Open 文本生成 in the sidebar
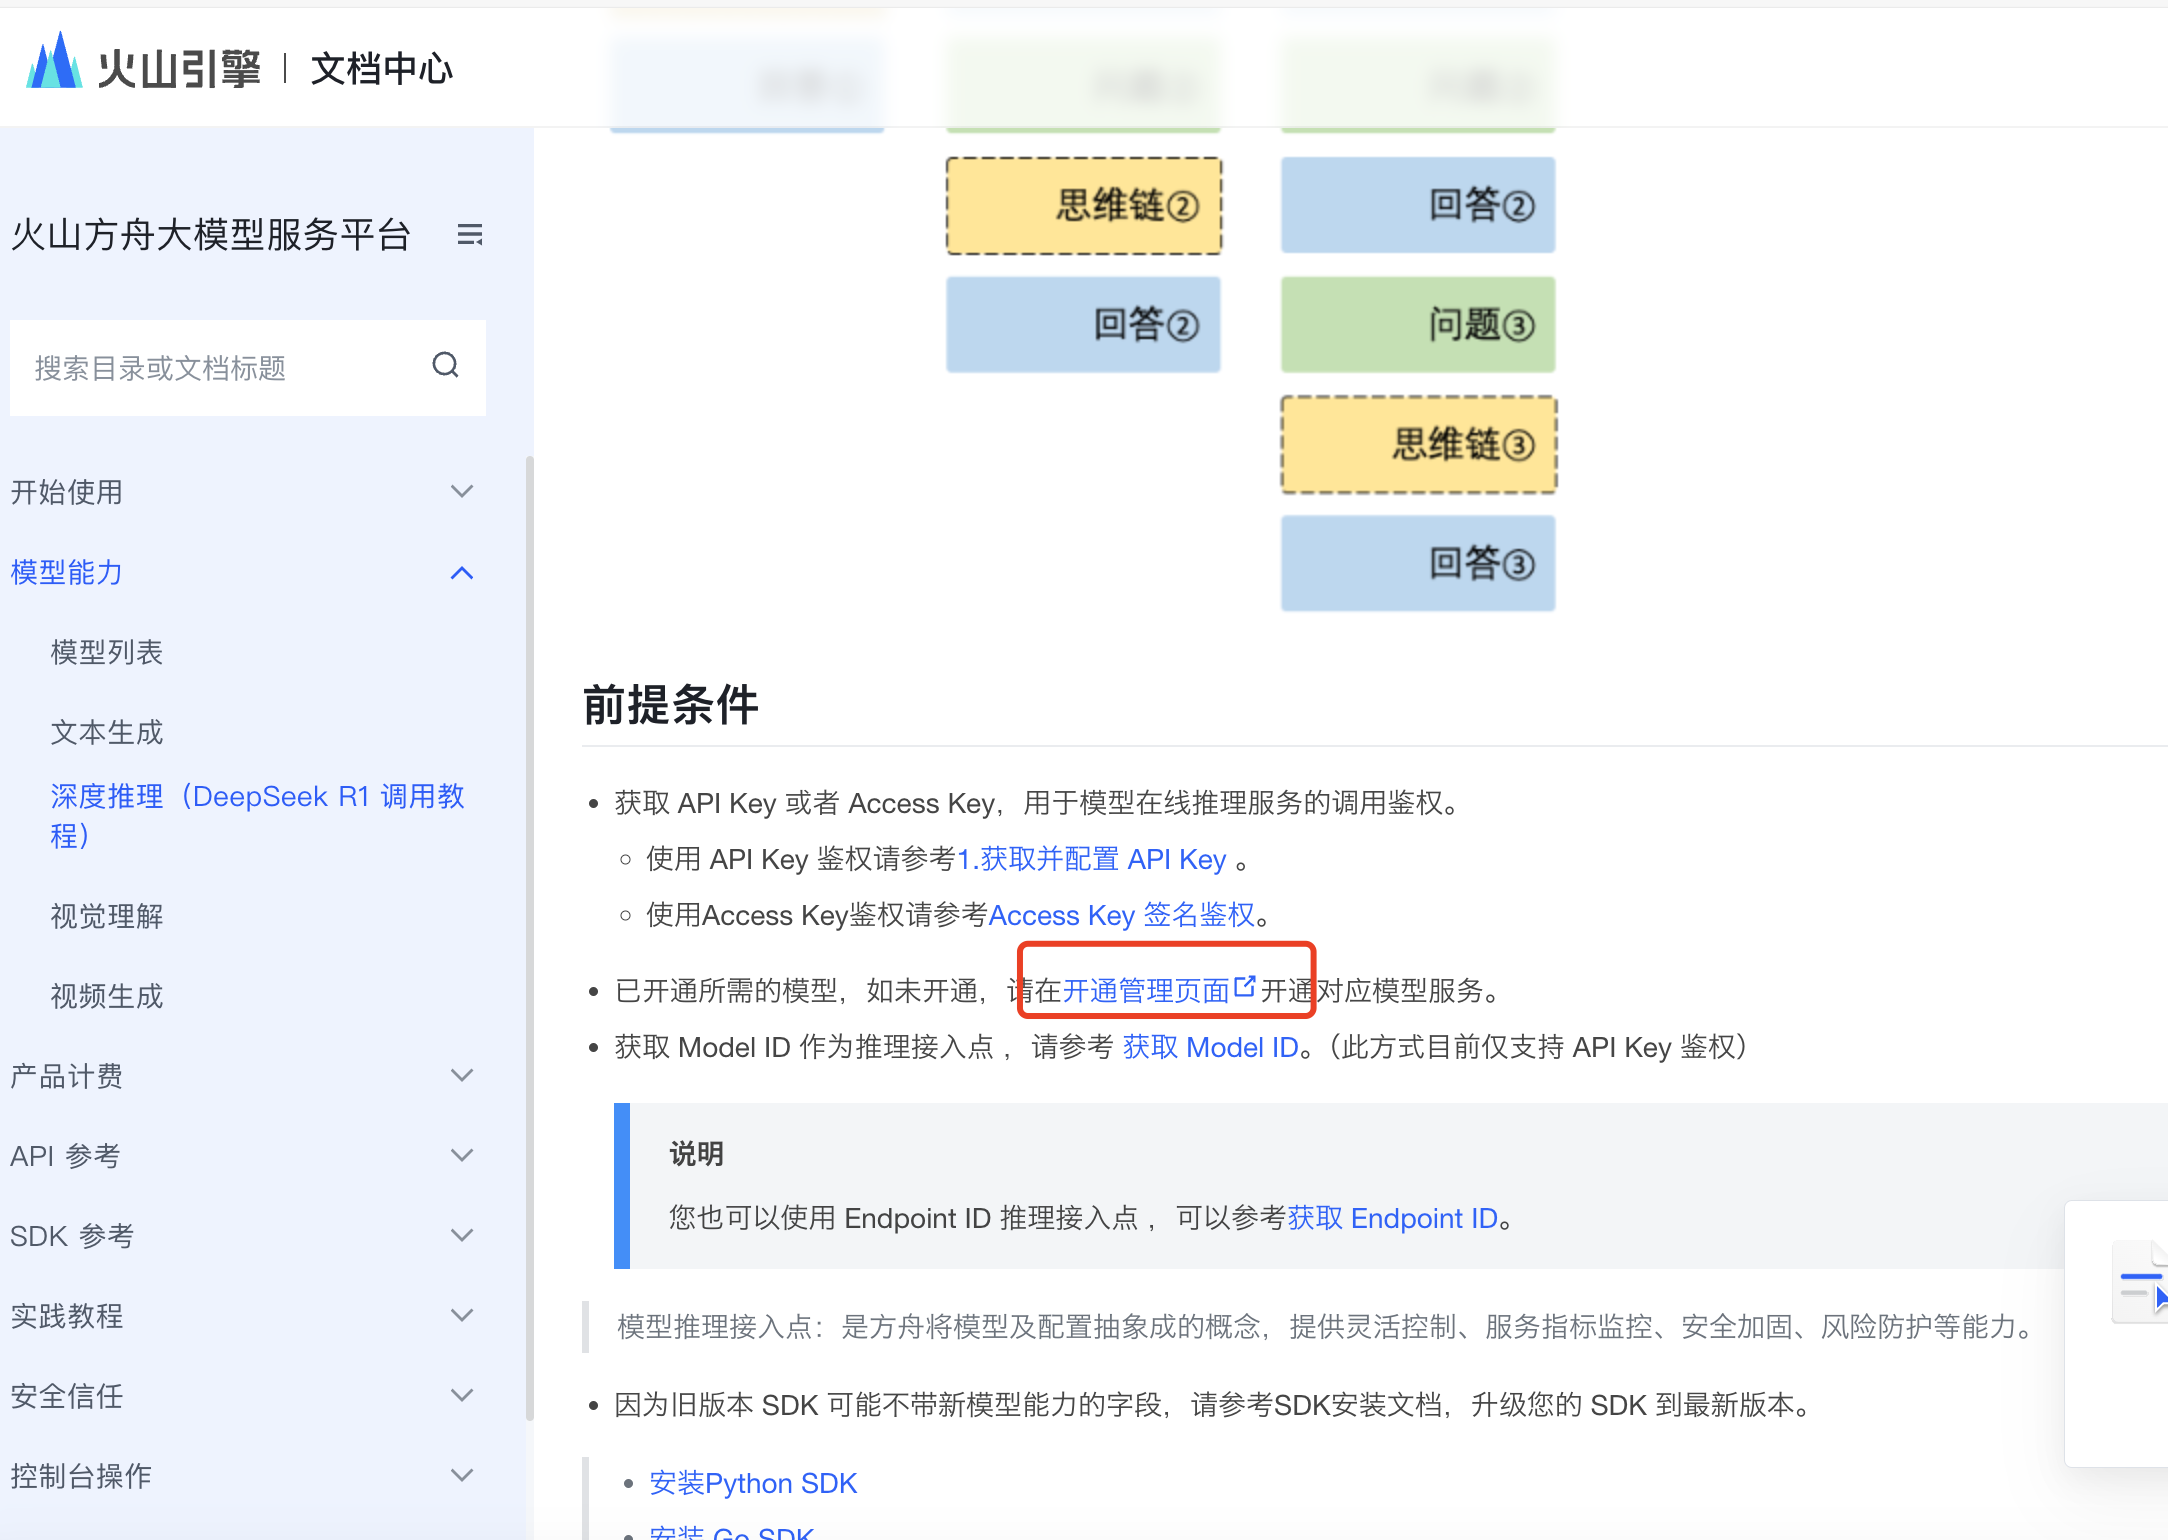 pos(107,733)
